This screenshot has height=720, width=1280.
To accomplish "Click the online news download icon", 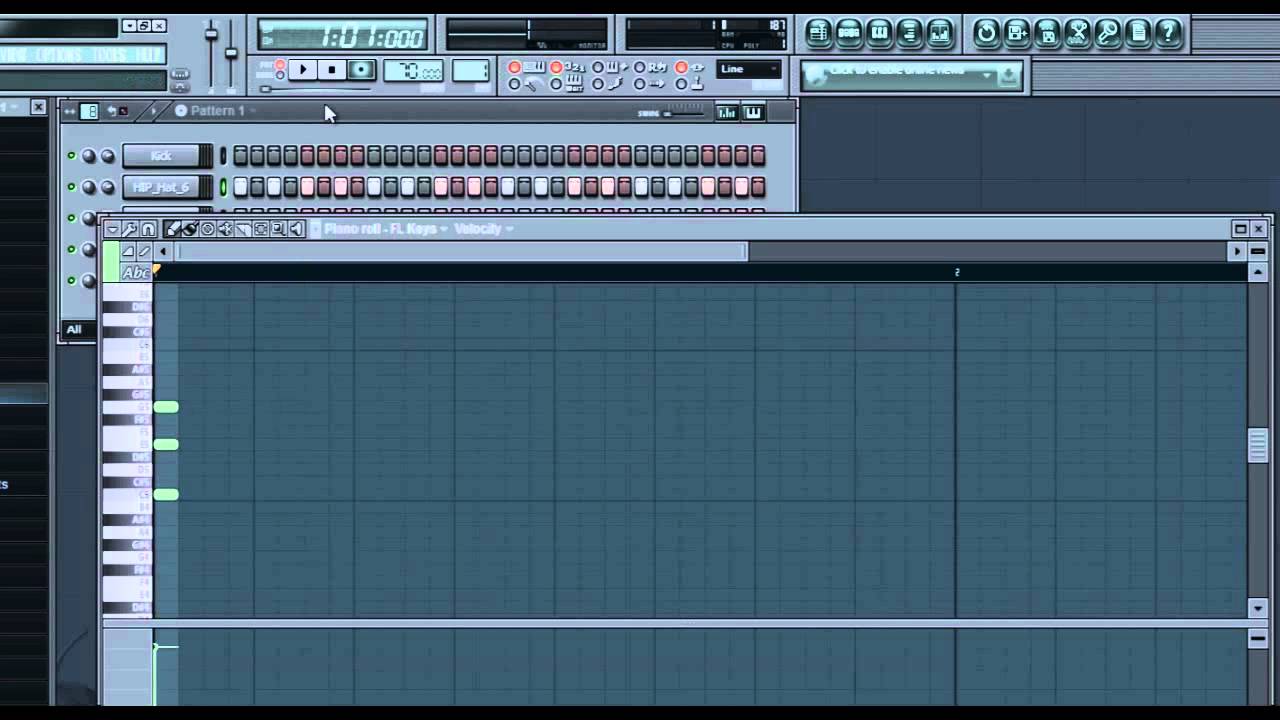I will (x=1009, y=75).
